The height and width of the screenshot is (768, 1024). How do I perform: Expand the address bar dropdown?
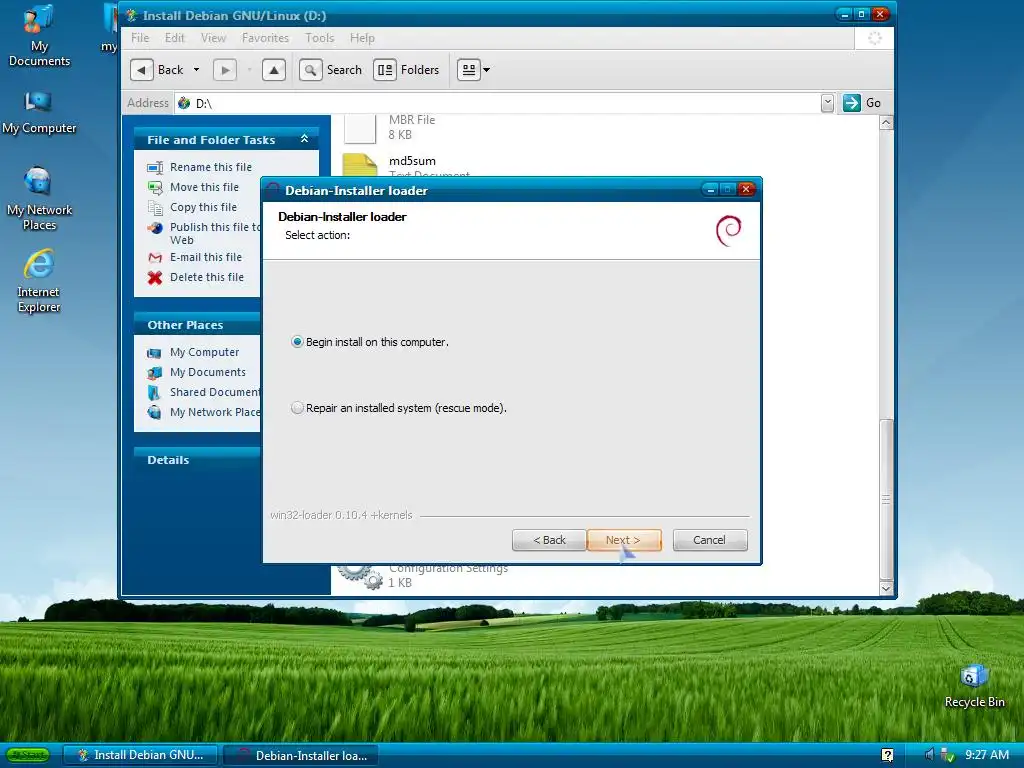(827, 103)
